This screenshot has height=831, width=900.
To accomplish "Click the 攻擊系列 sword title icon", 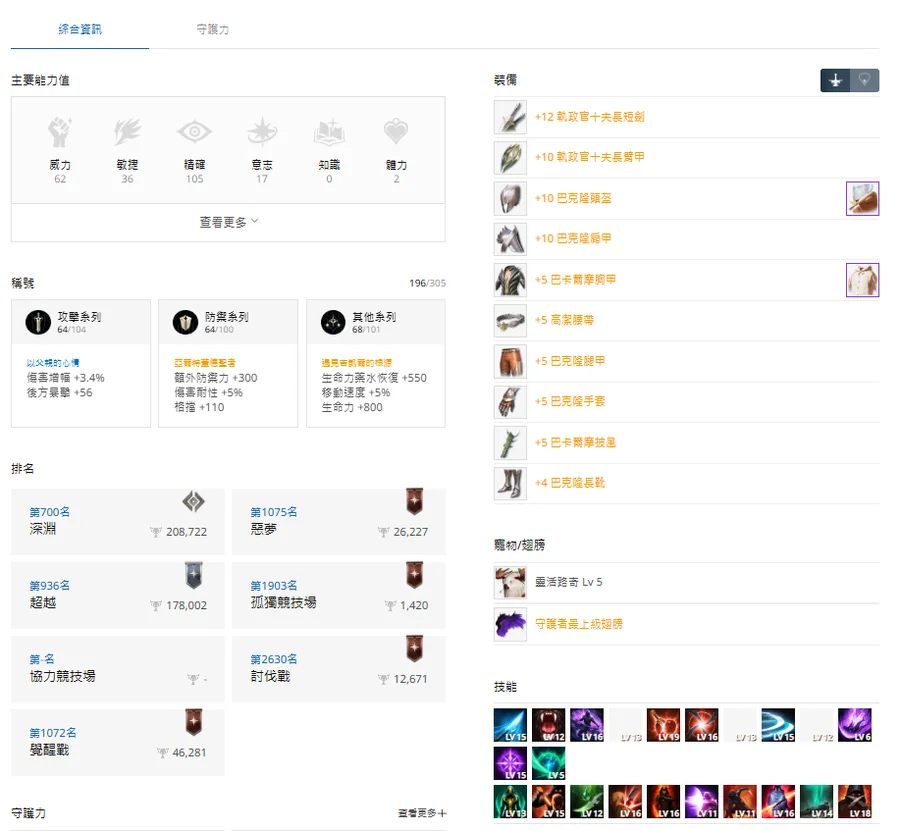I will (x=39, y=322).
